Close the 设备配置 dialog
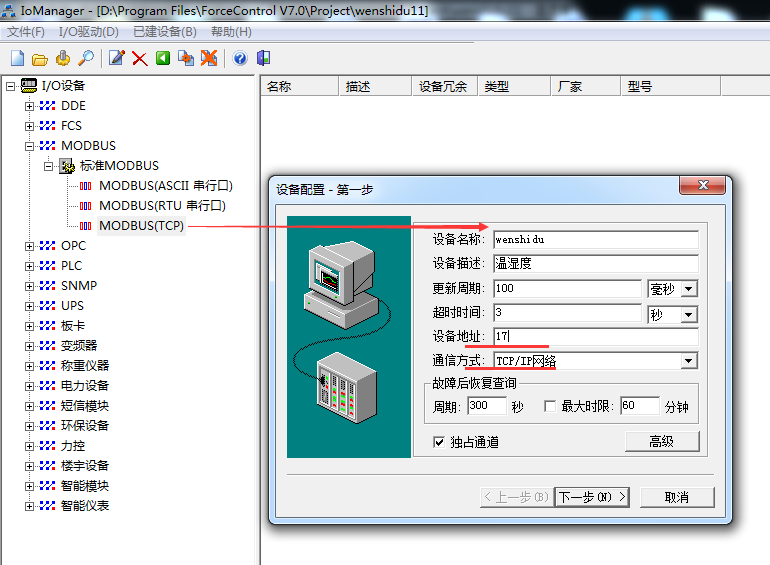Image resolution: width=770 pixels, height=565 pixels. (703, 185)
